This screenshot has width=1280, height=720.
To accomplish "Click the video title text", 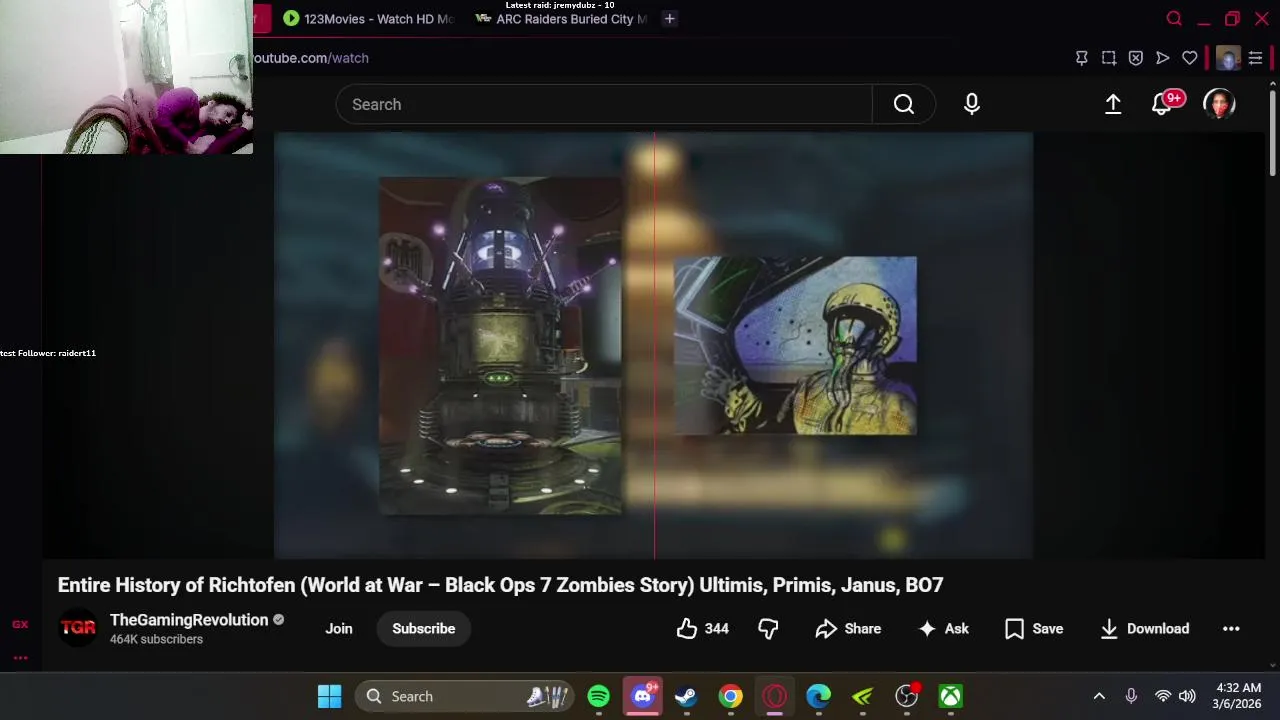I will point(500,585).
